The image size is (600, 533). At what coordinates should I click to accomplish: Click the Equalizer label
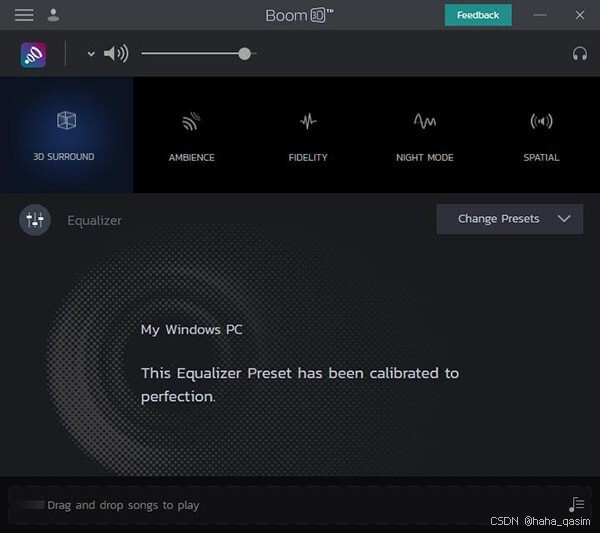coord(95,220)
